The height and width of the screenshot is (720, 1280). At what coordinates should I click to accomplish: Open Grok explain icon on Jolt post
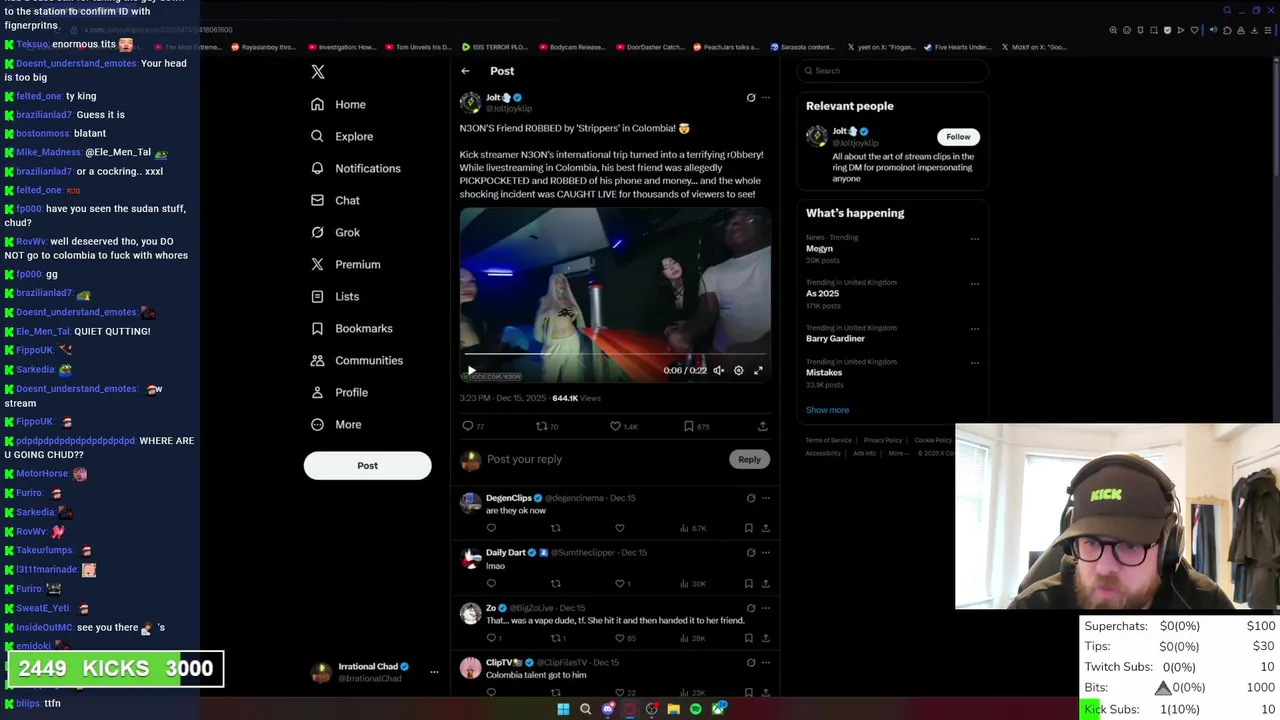[x=751, y=98]
